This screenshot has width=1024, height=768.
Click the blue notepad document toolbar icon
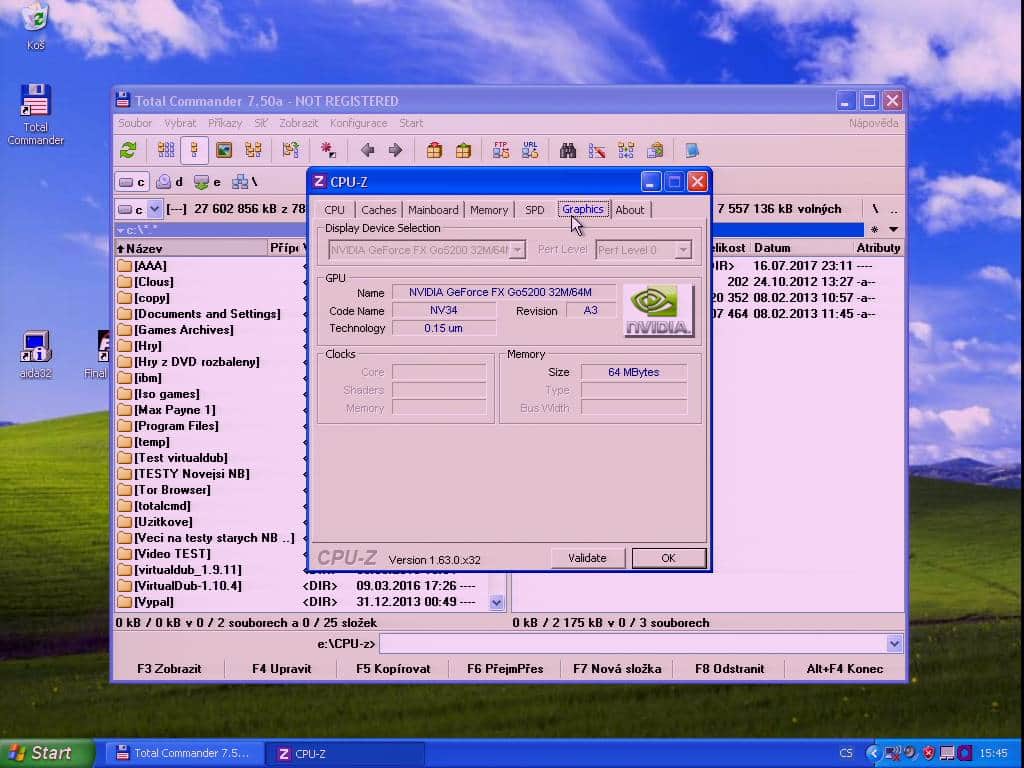tap(692, 150)
